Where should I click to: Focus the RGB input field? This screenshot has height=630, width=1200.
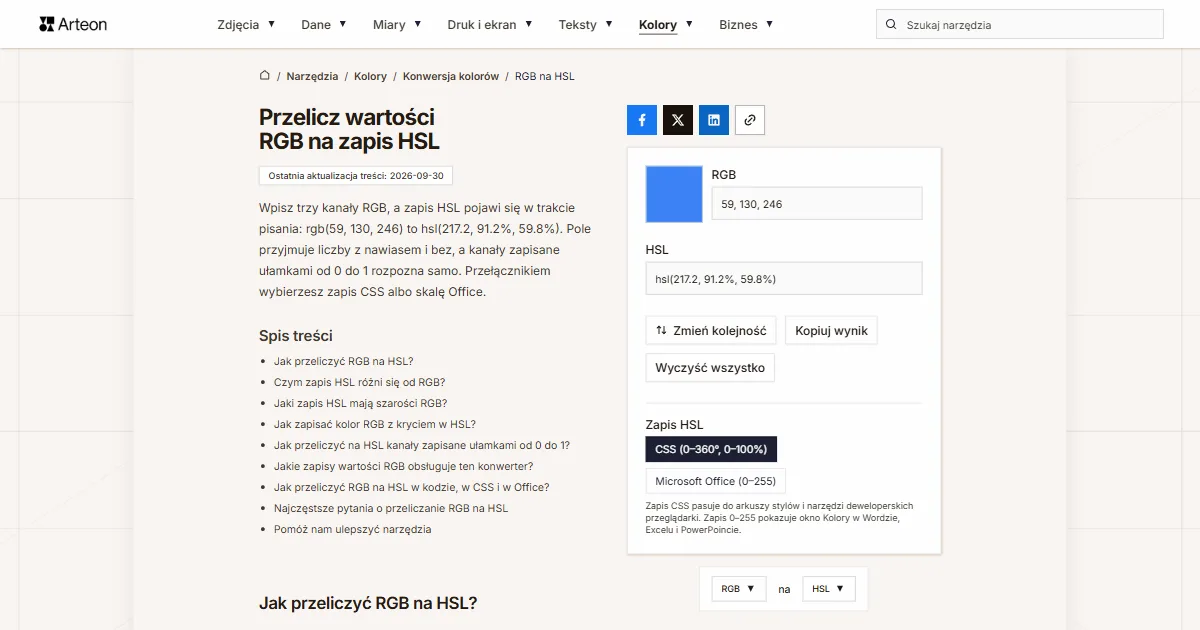(x=817, y=204)
